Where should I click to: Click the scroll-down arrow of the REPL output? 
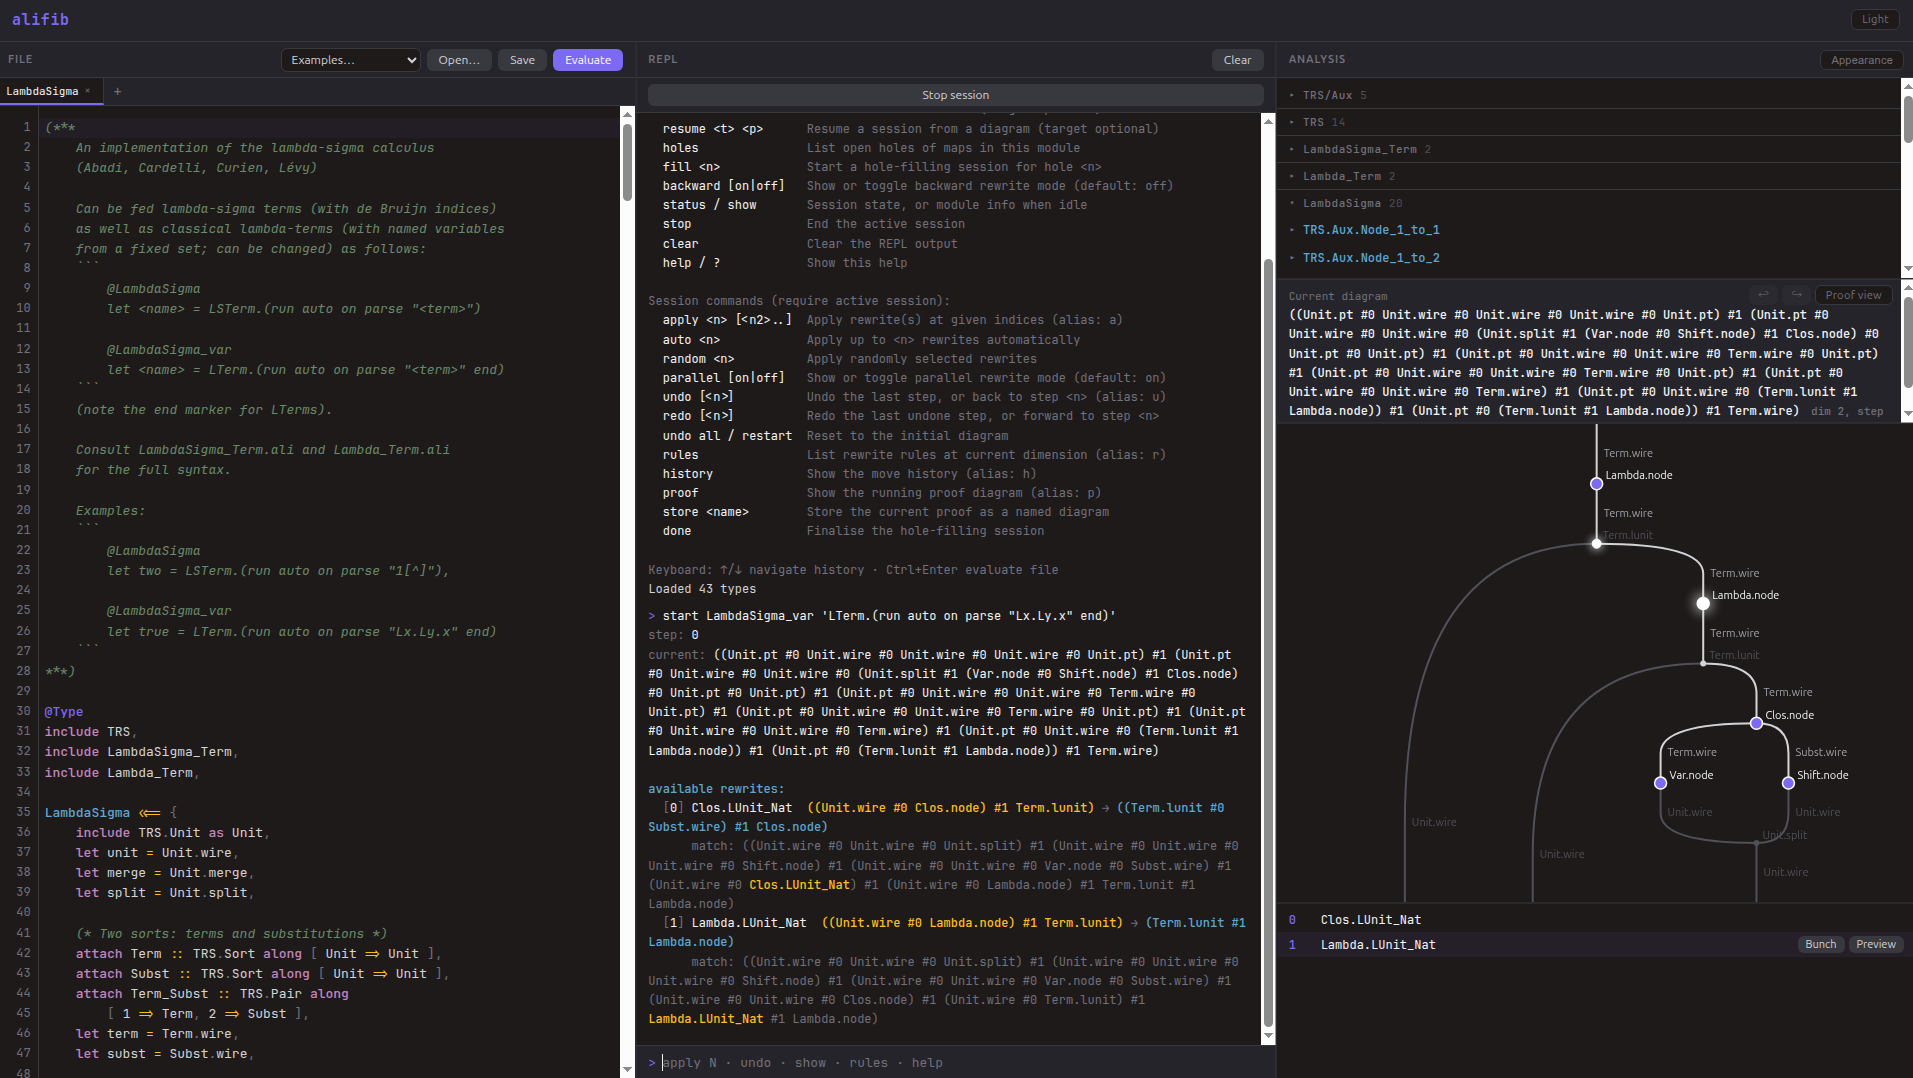1268,1036
